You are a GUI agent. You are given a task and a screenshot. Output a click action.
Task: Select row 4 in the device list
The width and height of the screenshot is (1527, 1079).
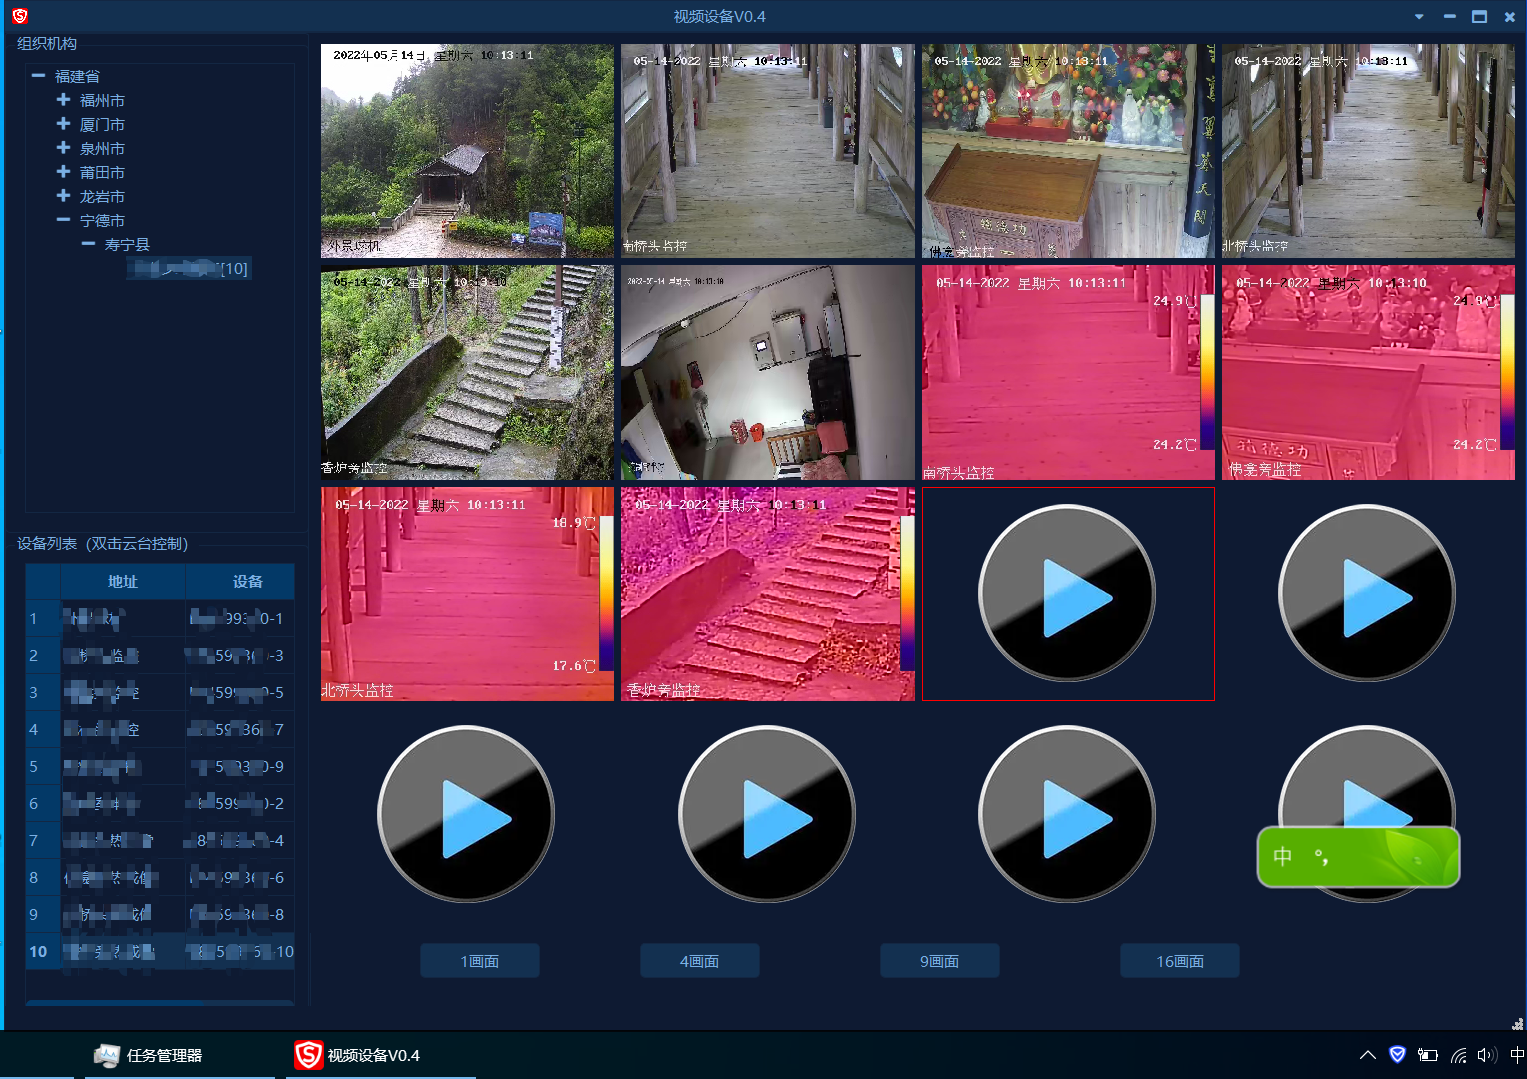coord(160,729)
